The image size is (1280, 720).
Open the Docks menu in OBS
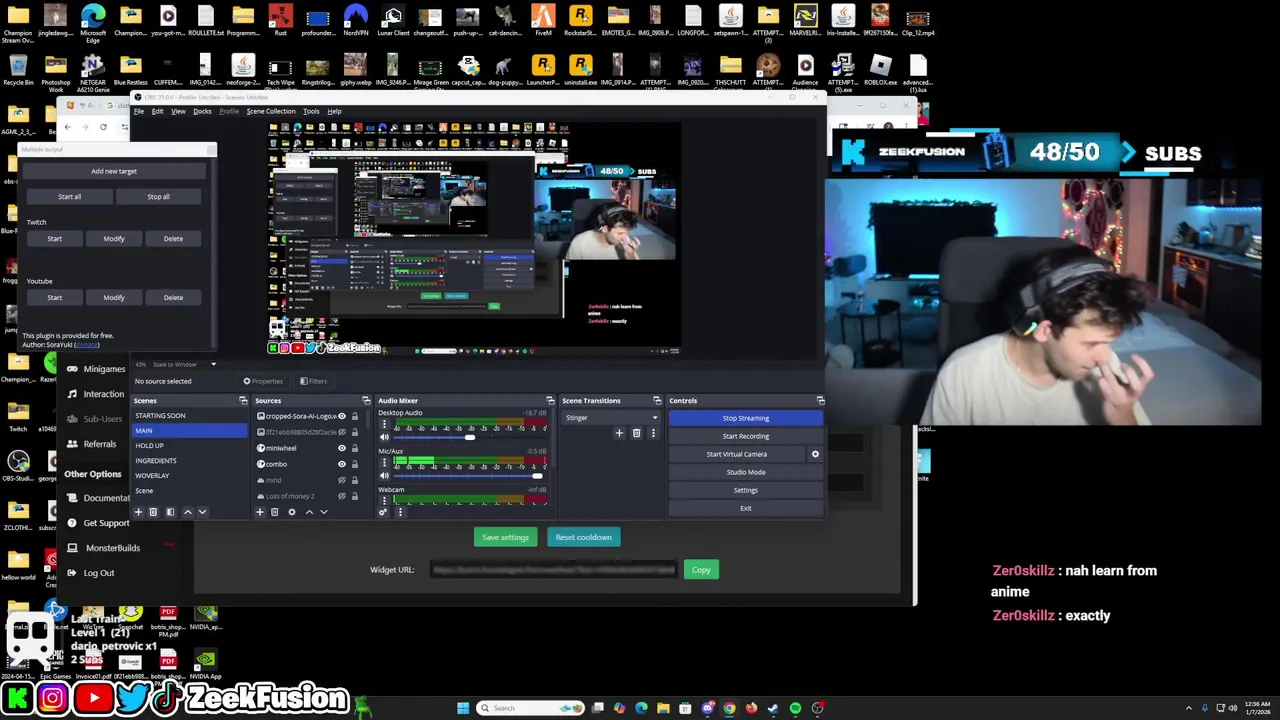pyautogui.click(x=202, y=111)
